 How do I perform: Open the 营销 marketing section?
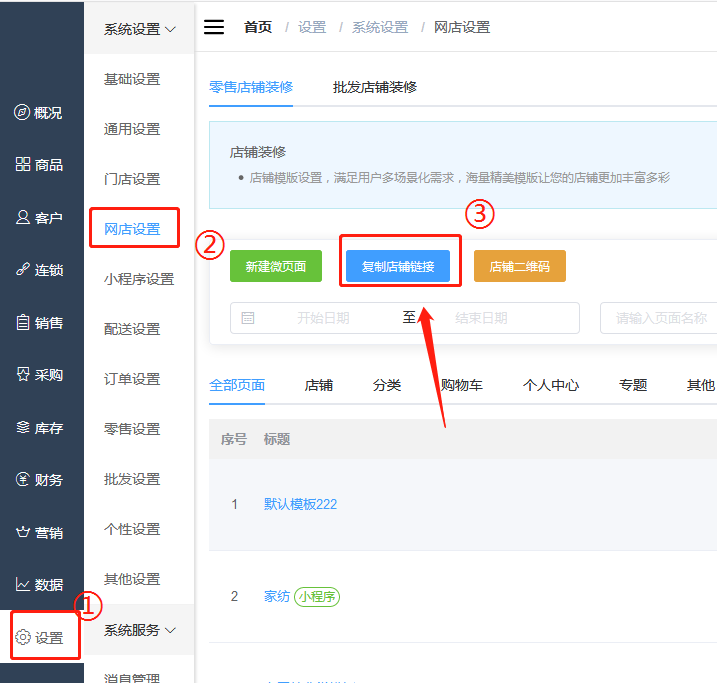click(38, 533)
